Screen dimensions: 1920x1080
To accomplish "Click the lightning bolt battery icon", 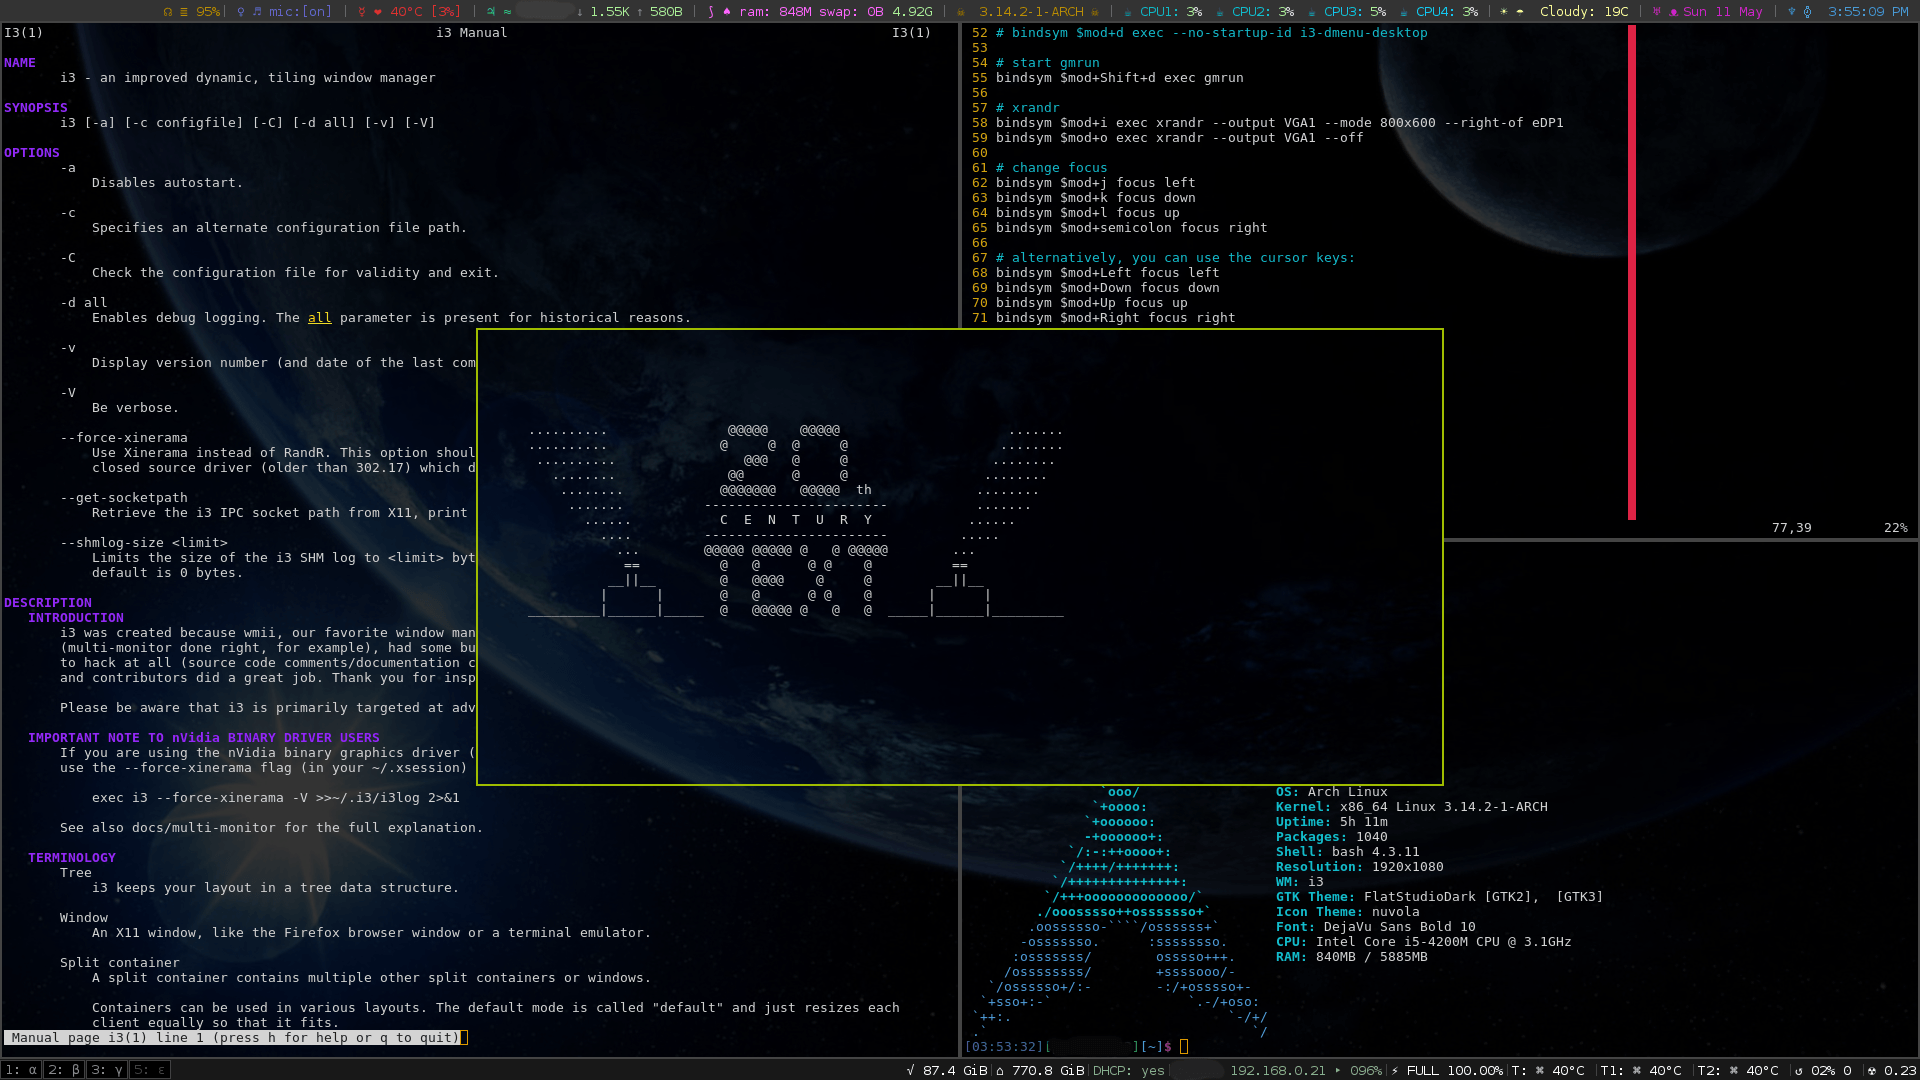I will pyautogui.click(x=1395, y=1070).
